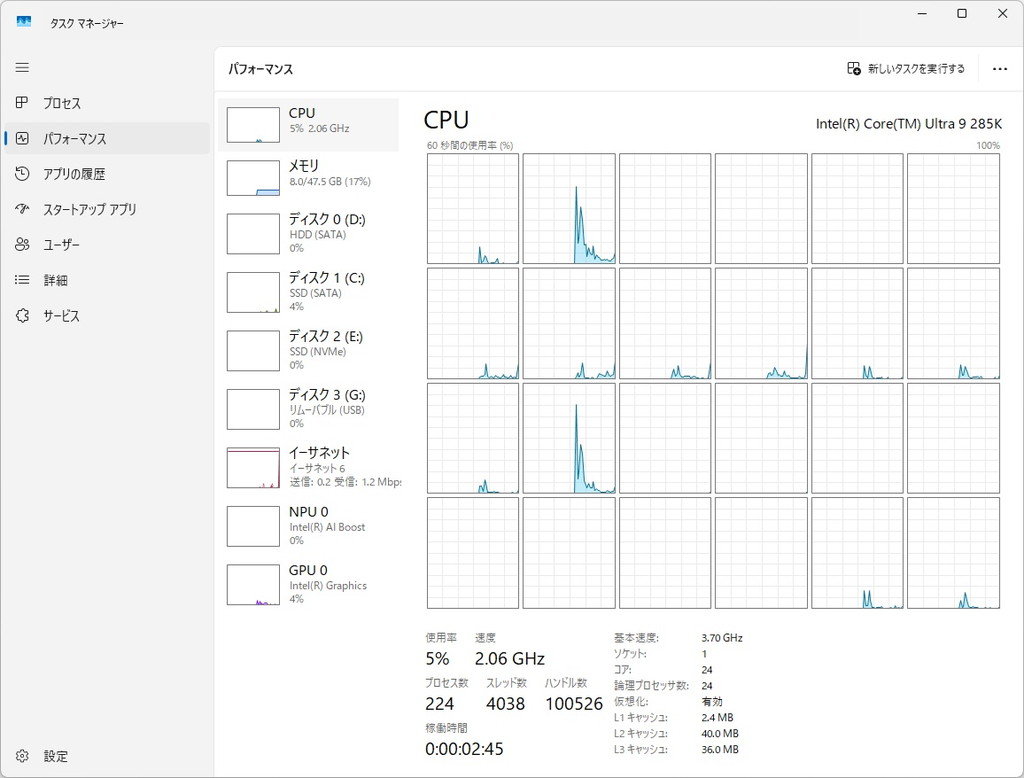This screenshot has width=1024, height=778.
Task: Click the パフォーマンス page header title
Action: click(x=261, y=69)
